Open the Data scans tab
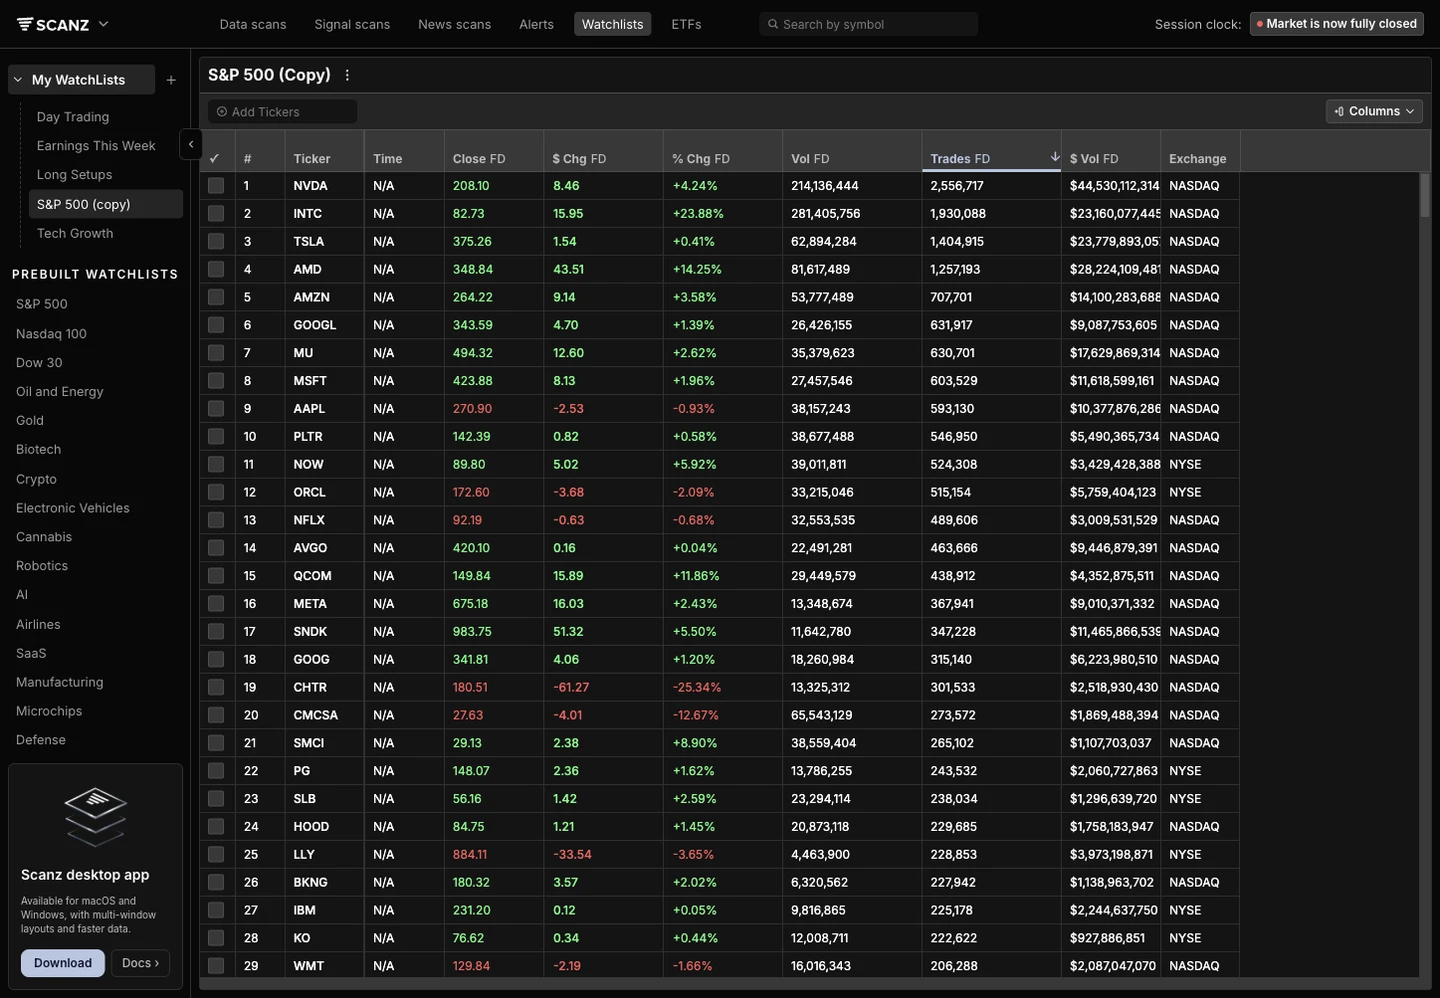Screen dimensions: 1440x998 pos(253,24)
